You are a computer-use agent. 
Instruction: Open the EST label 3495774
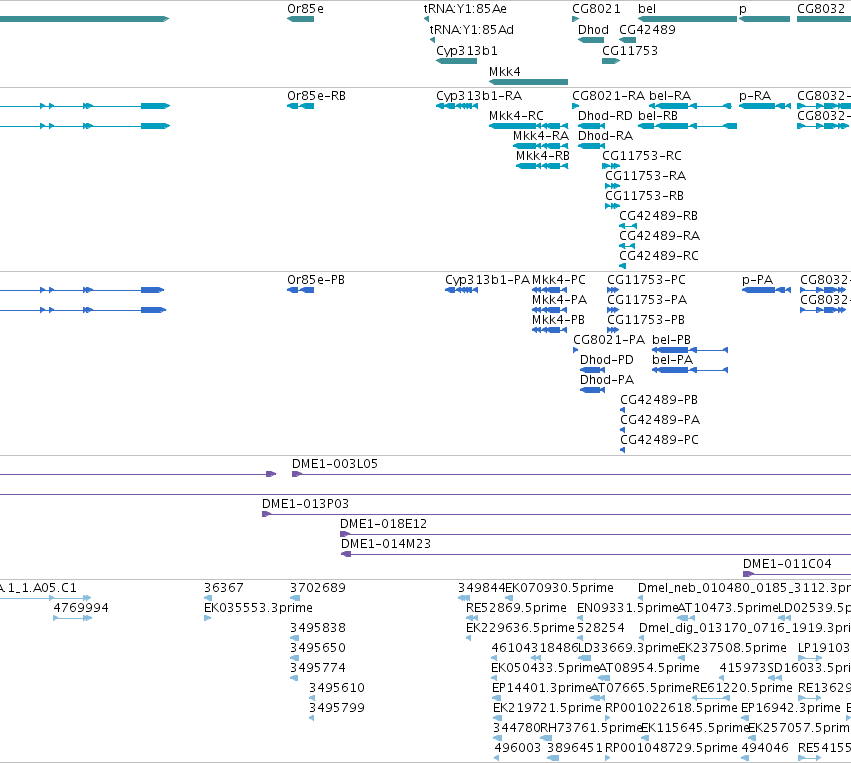click(x=317, y=668)
